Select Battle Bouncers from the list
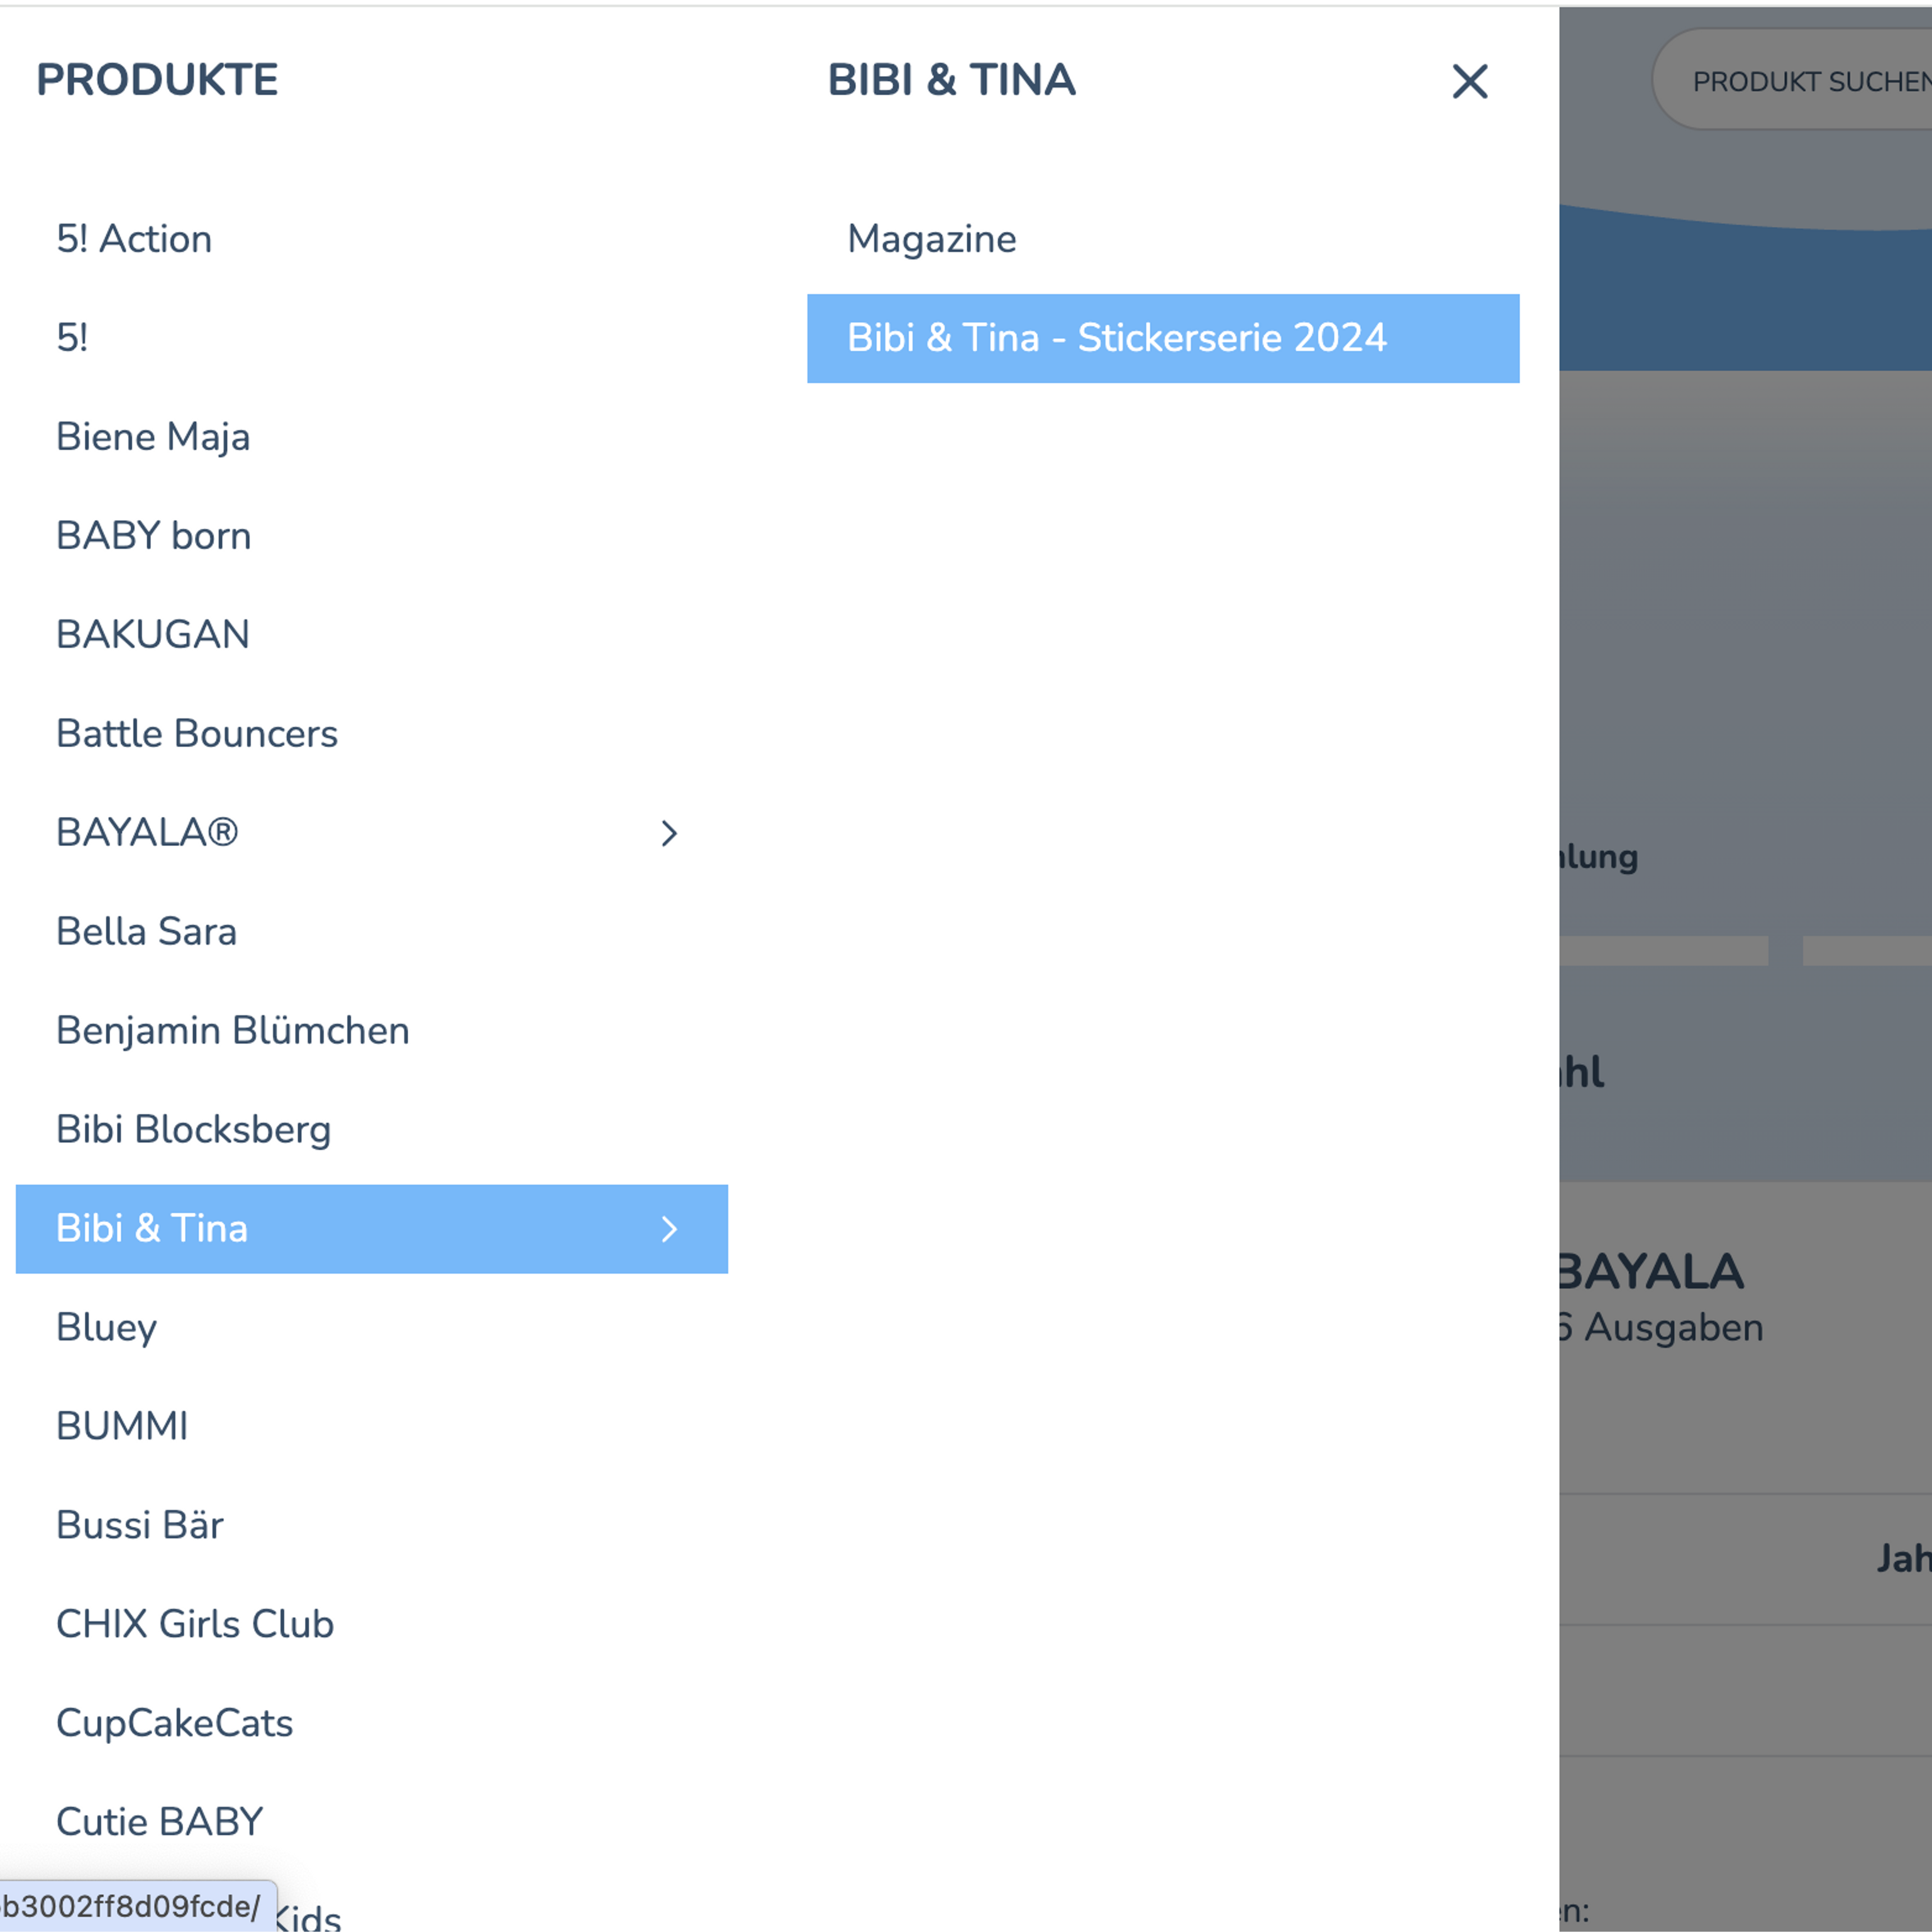 point(197,733)
